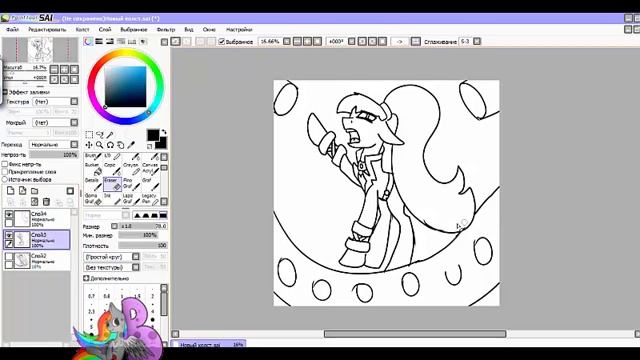Toggle the Выбранное checkbox in toolbar
The height and width of the screenshot is (360, 640).
(222, 42)
